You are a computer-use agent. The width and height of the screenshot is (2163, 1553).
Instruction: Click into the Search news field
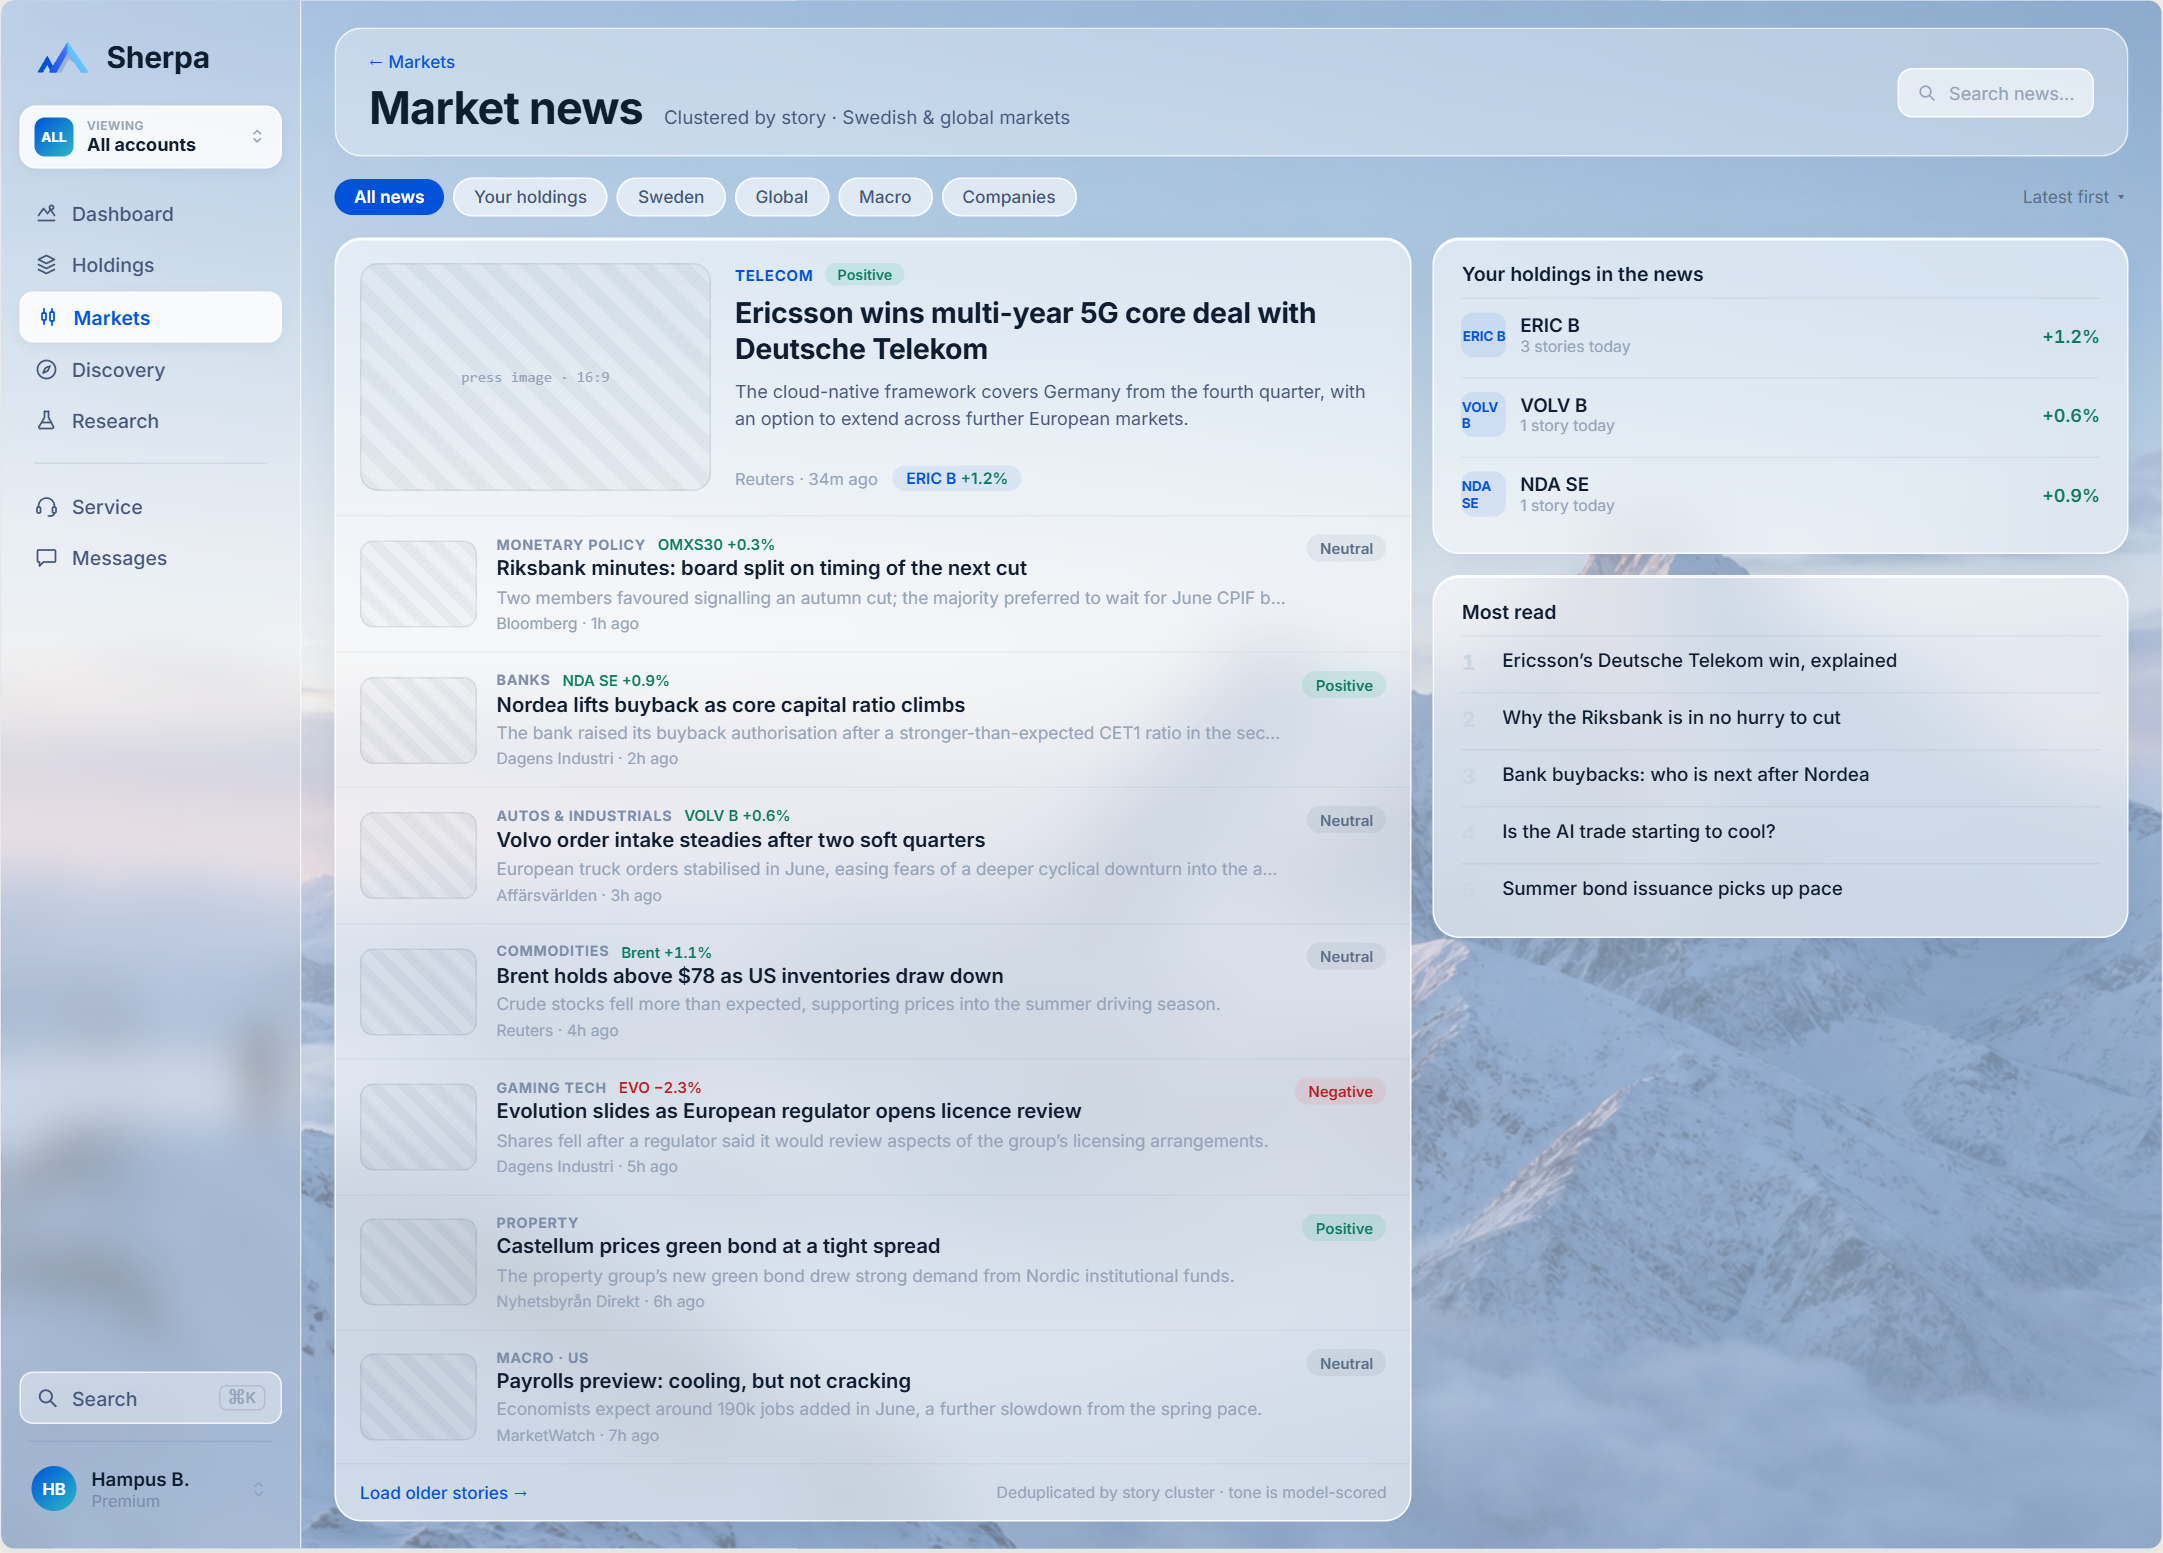point(1995,93)
